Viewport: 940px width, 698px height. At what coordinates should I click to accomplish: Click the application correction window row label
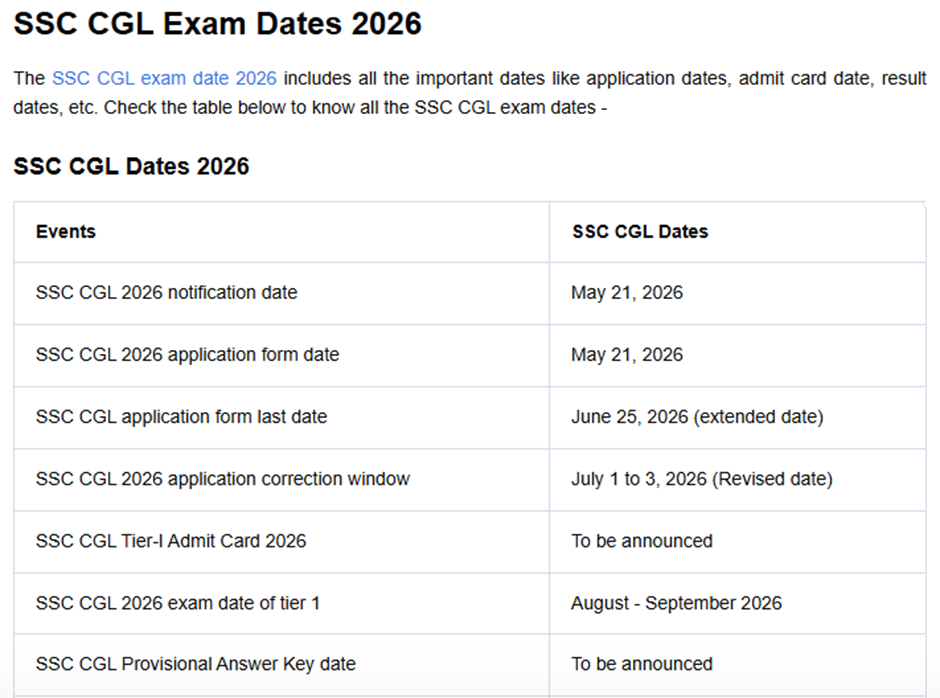(222, 479)
